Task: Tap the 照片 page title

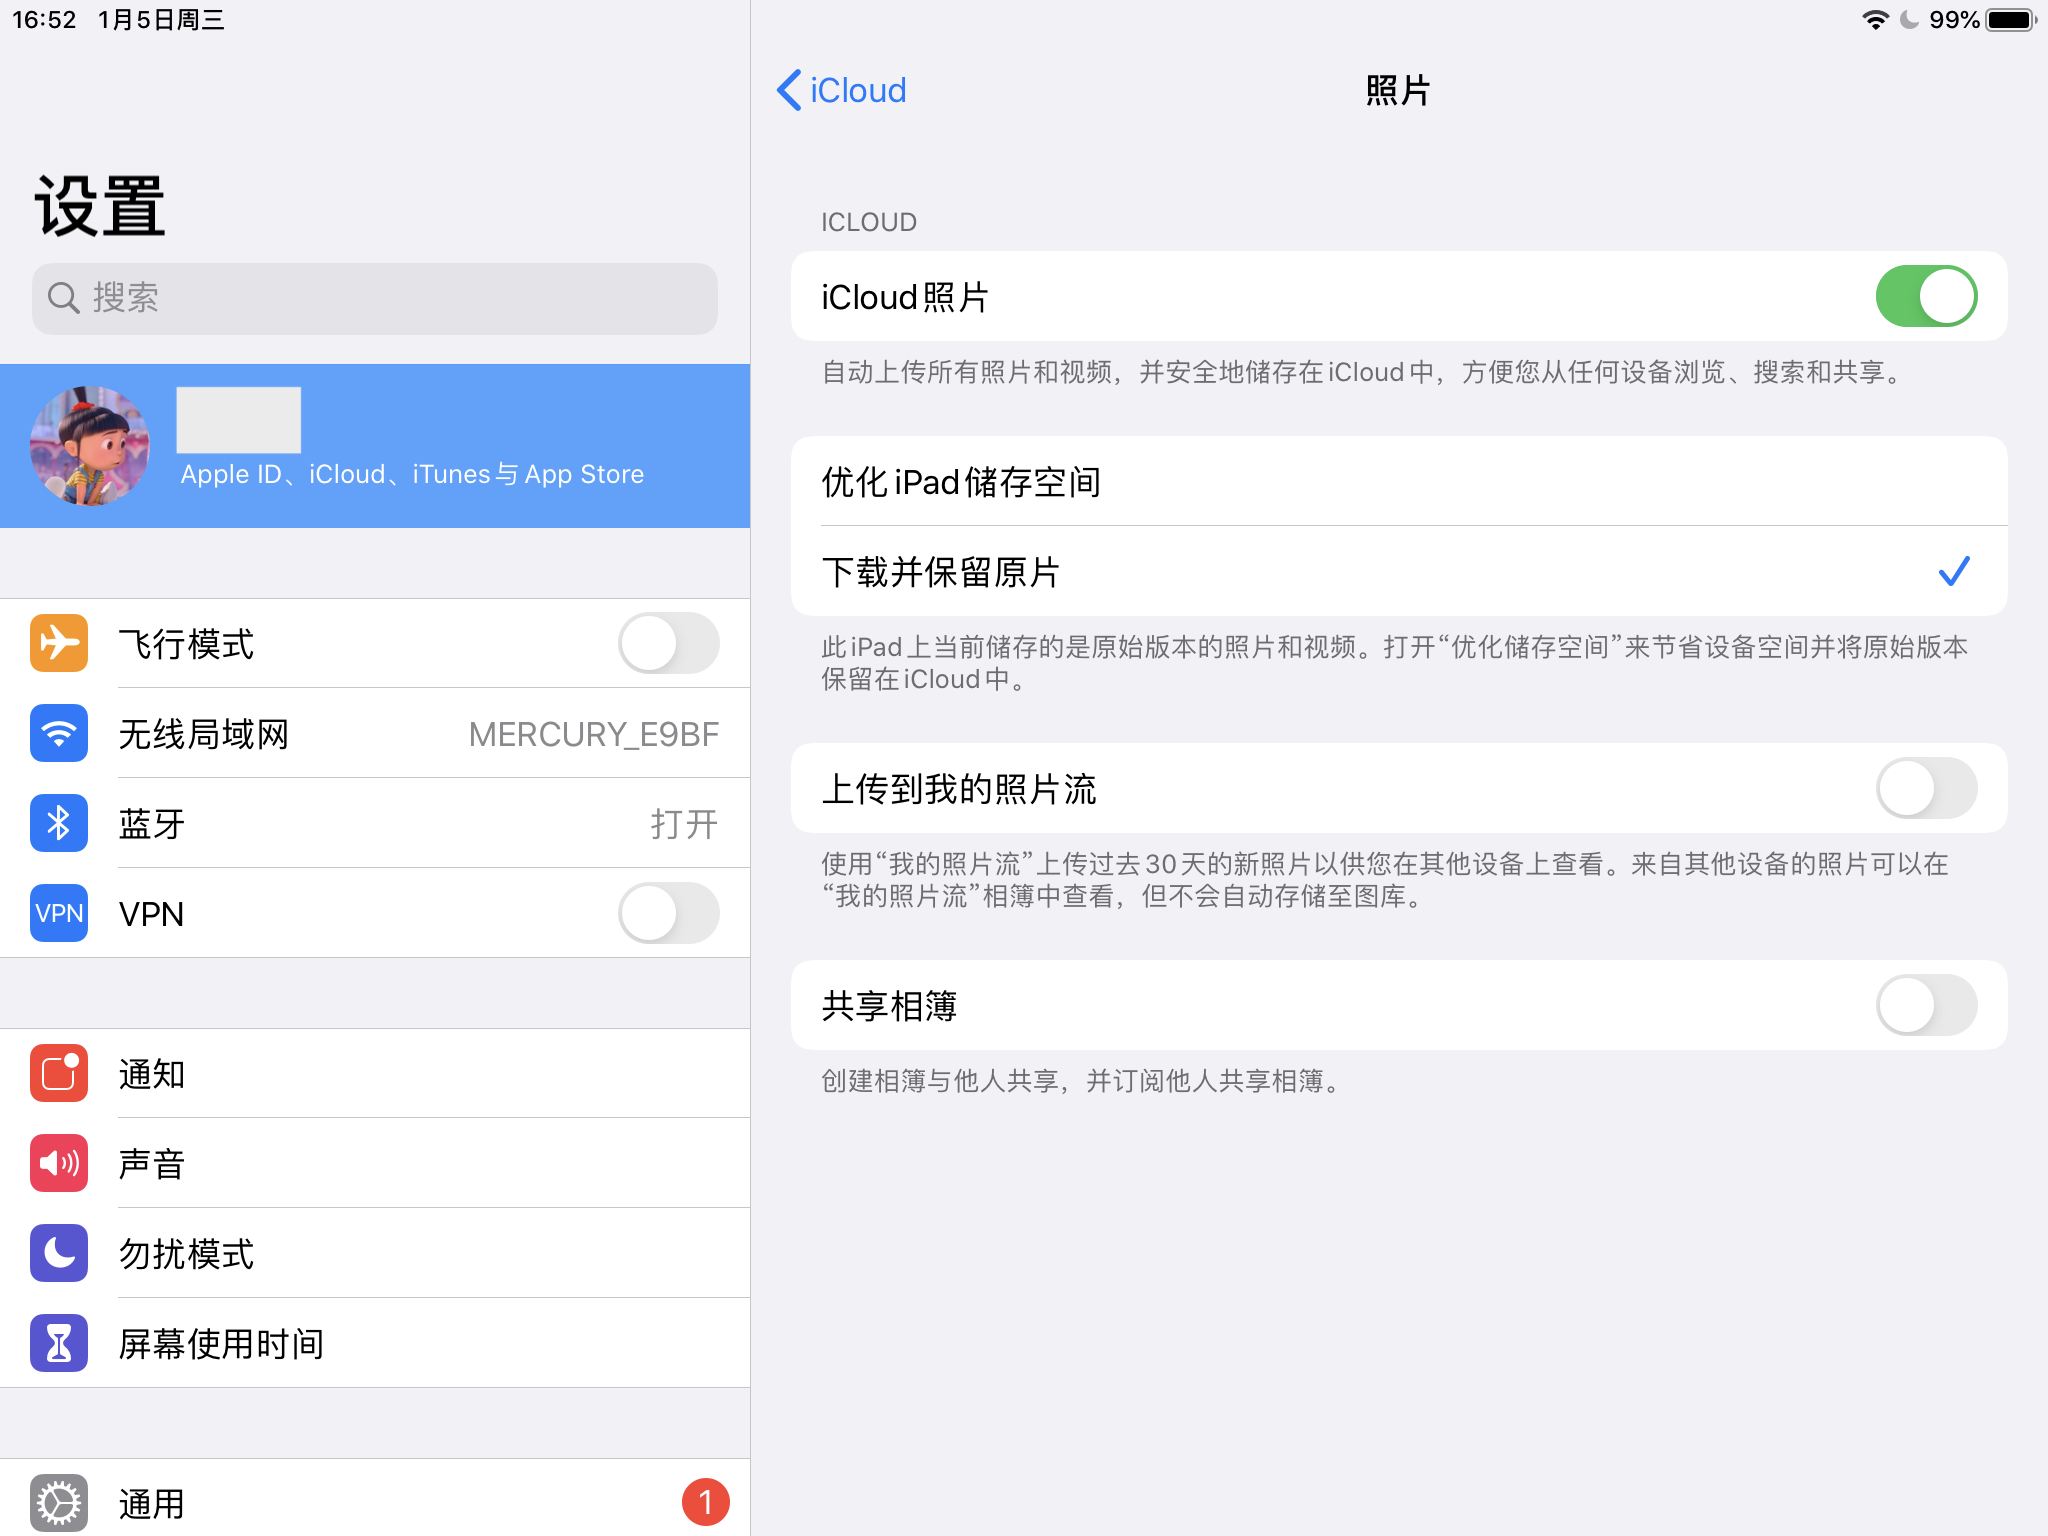Action: tap(1398, 90)
